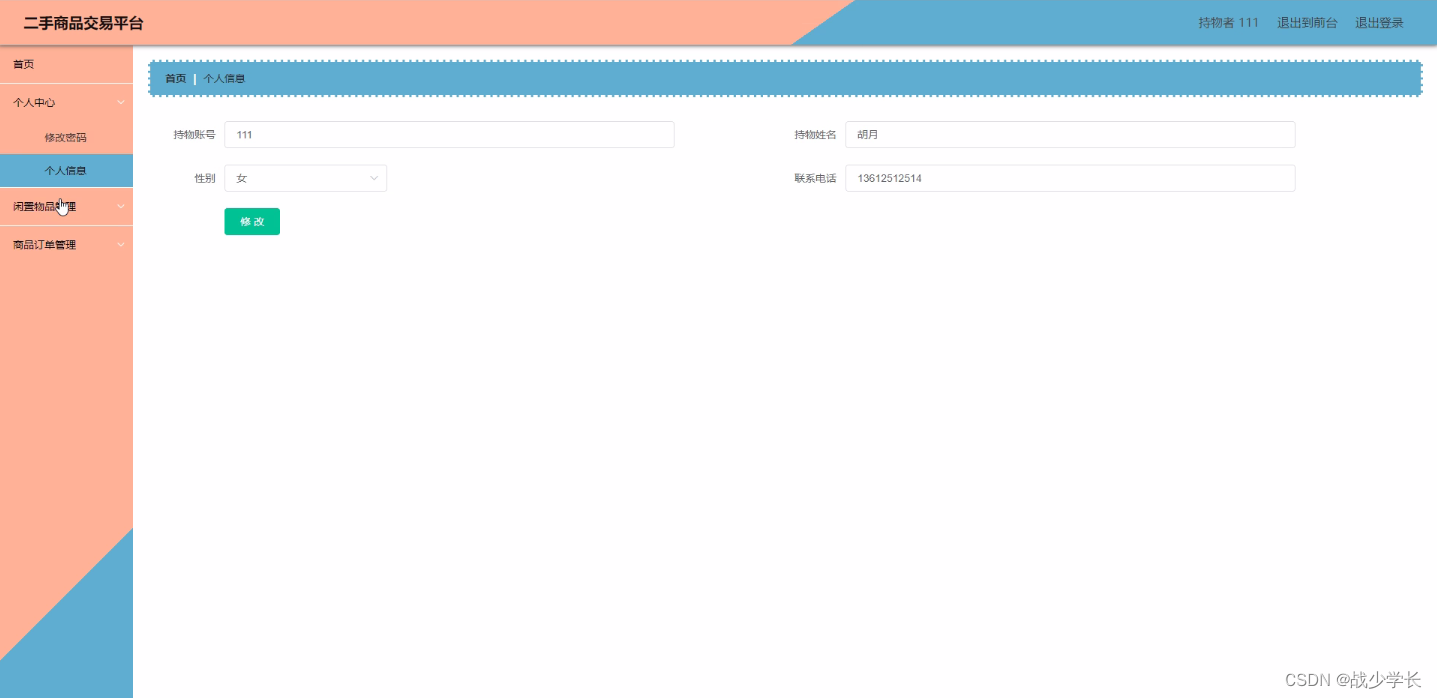This screenshot has height=698, width=1437.
Task: Expand 商品订单管理 sidebar menu
Action: (x=66, y=244)
